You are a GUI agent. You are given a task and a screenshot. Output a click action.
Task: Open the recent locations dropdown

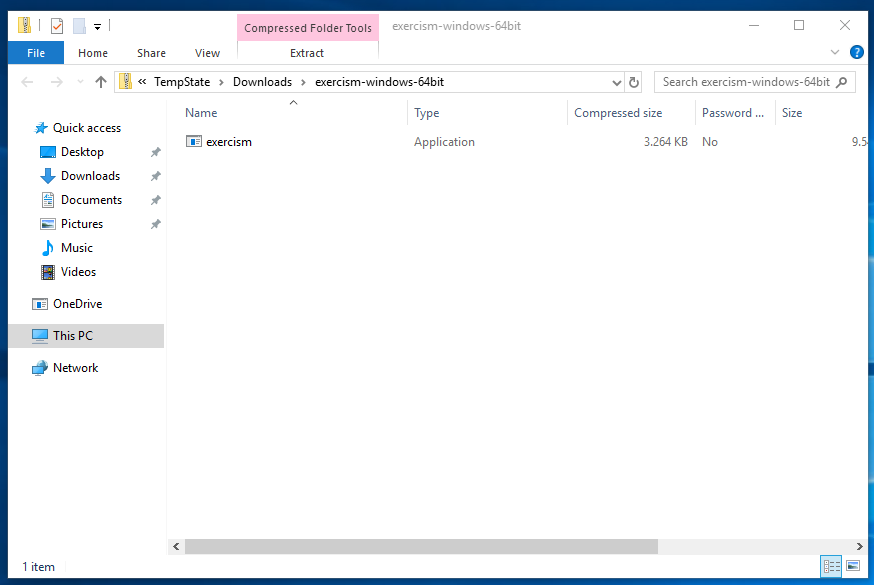(x=80, y=82)
